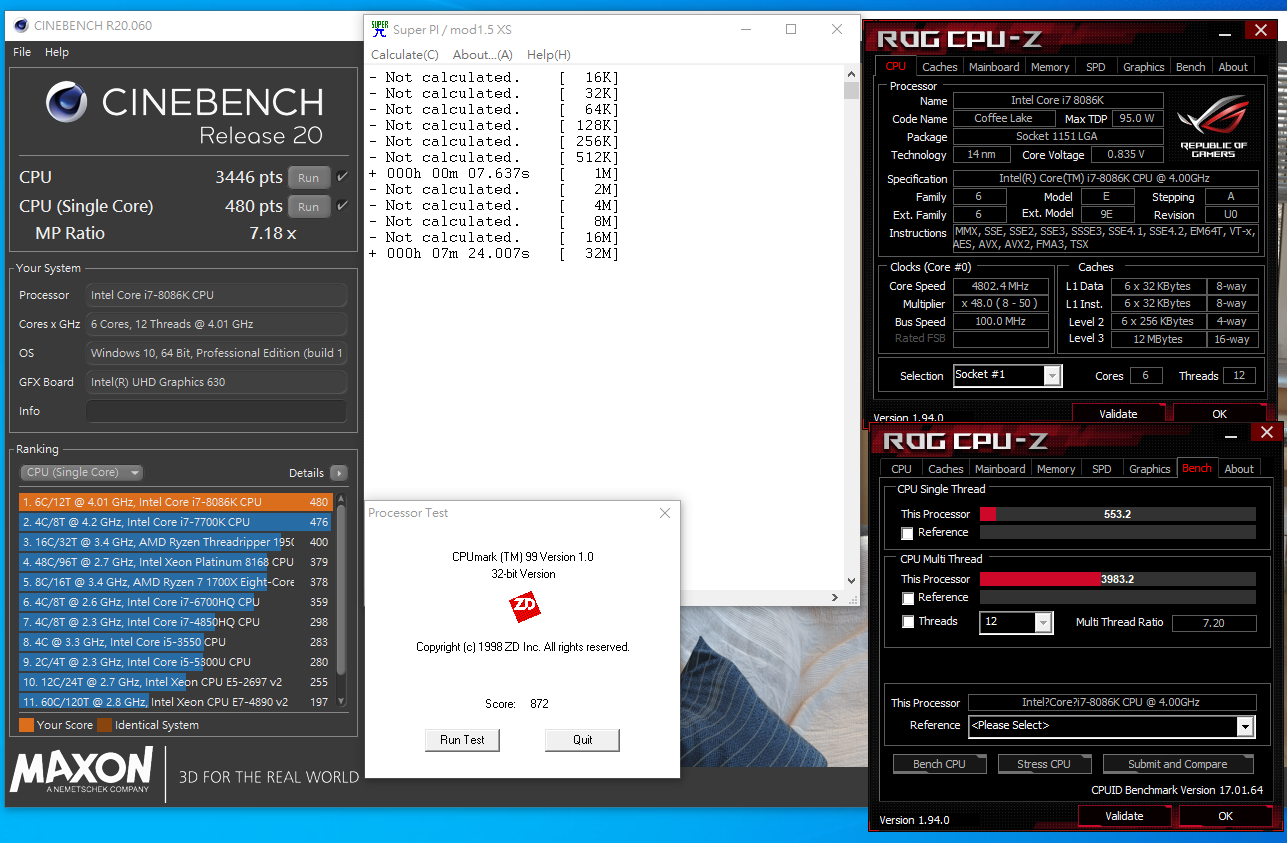Open the Help menu in Cinebench
This screenshot has width=1287, height=843.
click(x=57, y=52)
